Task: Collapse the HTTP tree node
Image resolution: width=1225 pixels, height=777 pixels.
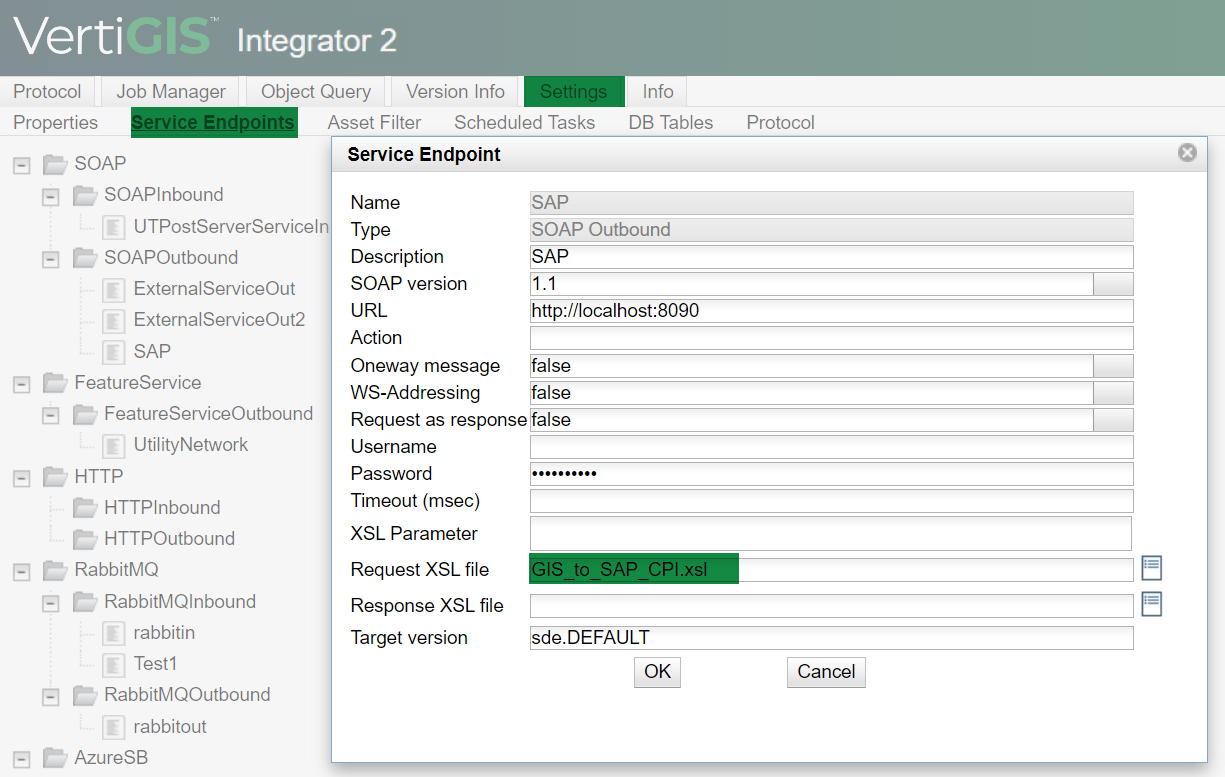Action: (x=21, y=478)
